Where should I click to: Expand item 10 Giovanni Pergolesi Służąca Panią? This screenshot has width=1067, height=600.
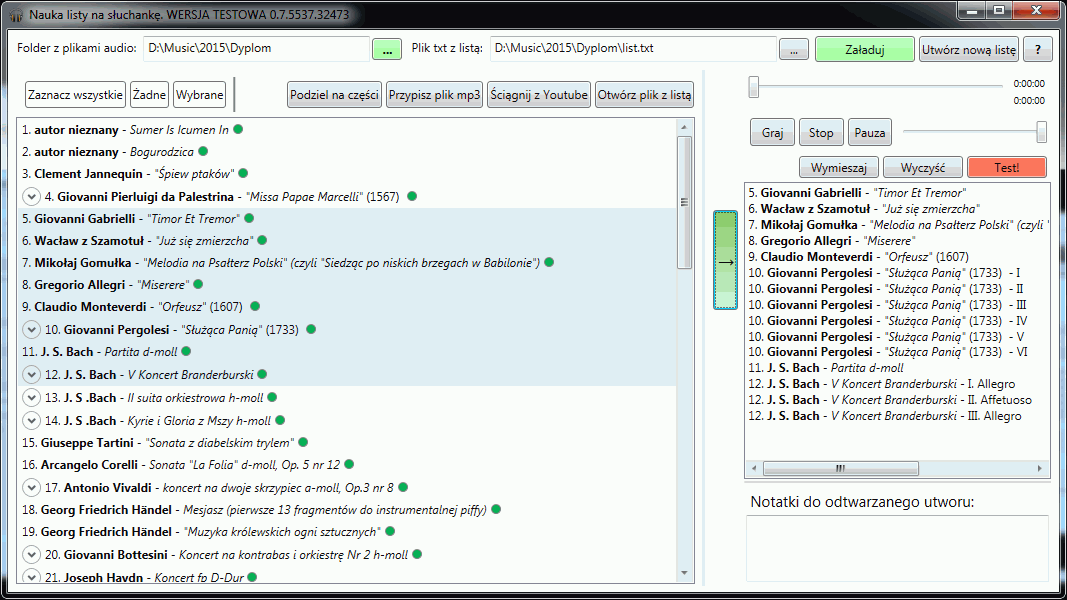tap(31, 329)
